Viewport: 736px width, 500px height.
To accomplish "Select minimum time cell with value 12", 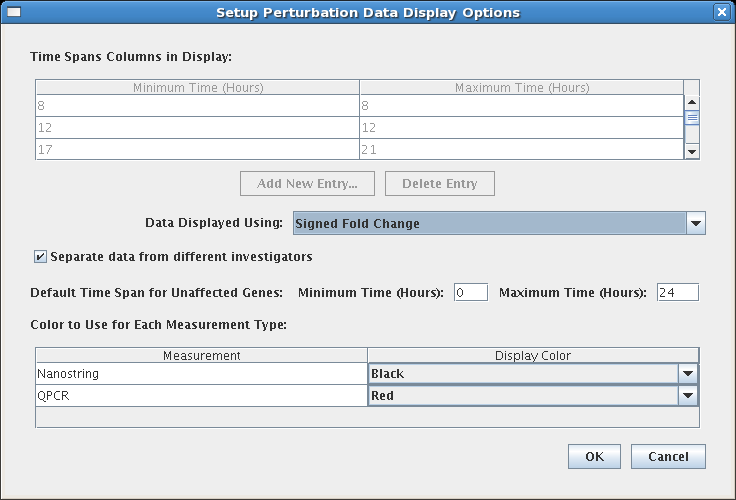I will [198, 128].
